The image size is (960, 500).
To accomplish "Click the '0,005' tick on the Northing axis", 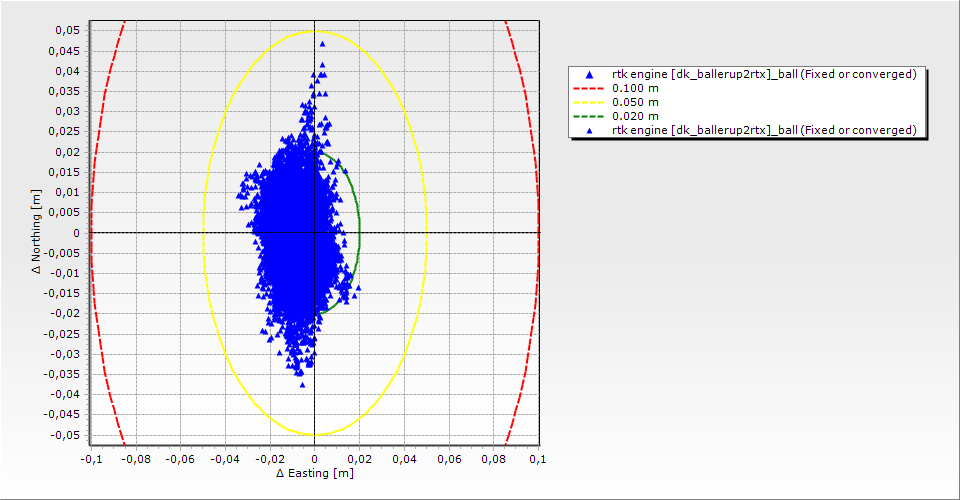I will (64, 212).
